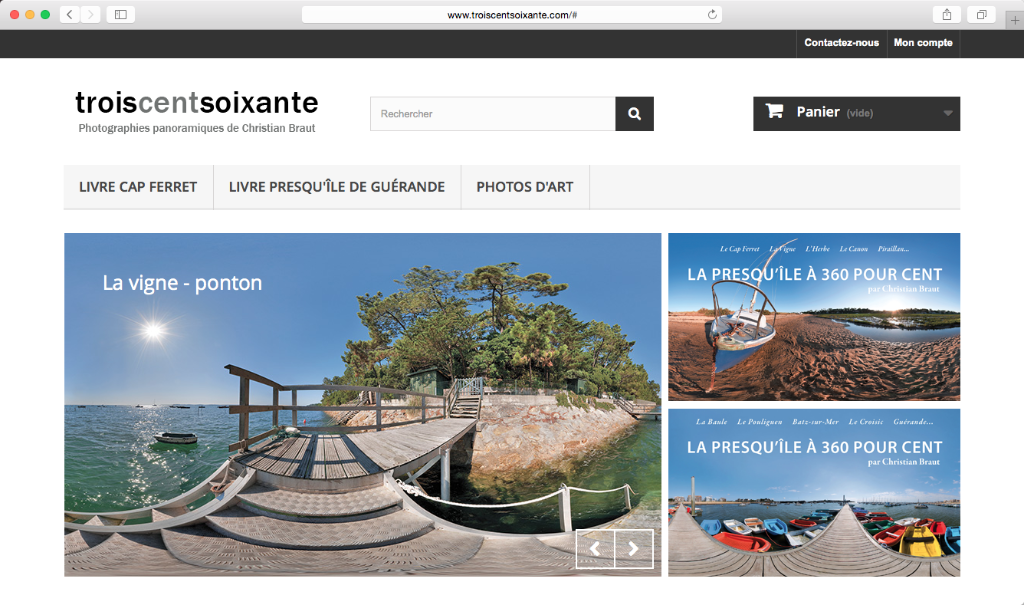Click inside the Rechercher search field
The width and height of the screenshot is (1024, 605).
pyautogui.click(x=492, y=114)
